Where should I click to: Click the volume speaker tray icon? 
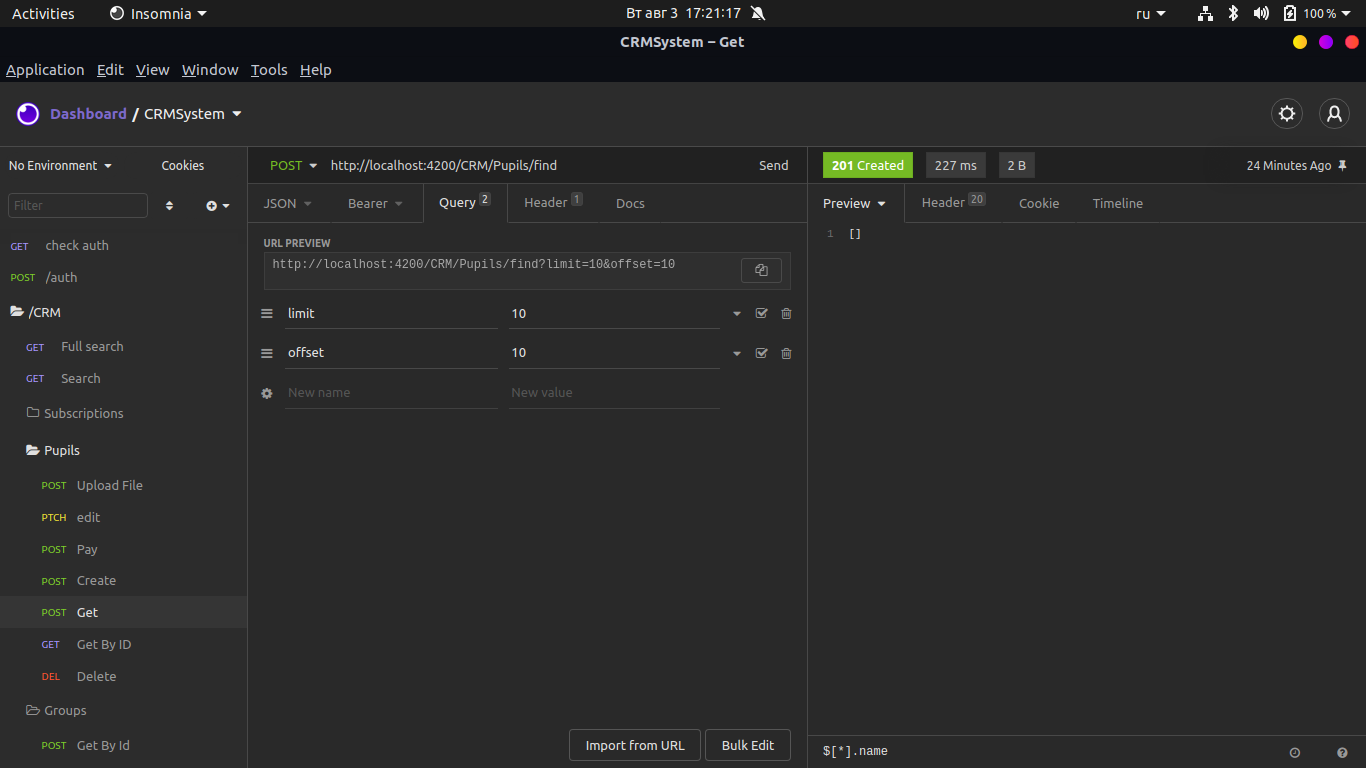pyautogui.click(x=1261, y=13)
